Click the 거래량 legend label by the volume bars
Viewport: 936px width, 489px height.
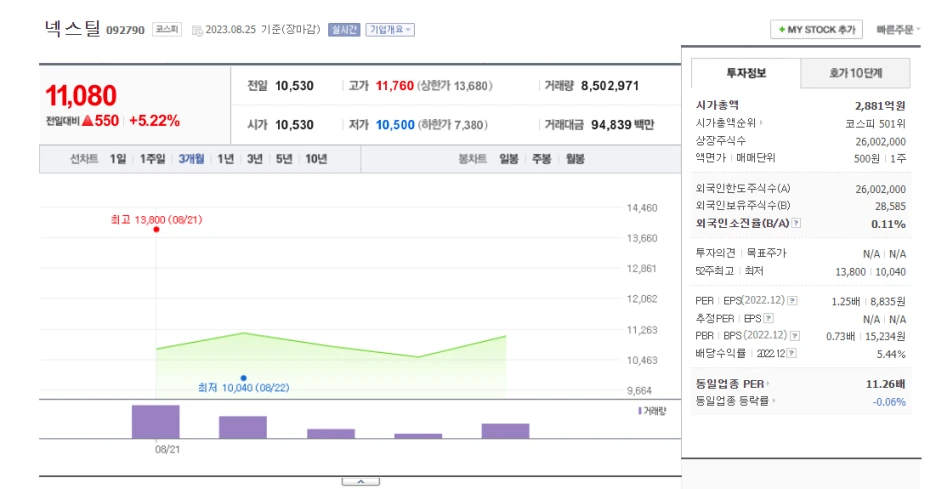[652, 411]
